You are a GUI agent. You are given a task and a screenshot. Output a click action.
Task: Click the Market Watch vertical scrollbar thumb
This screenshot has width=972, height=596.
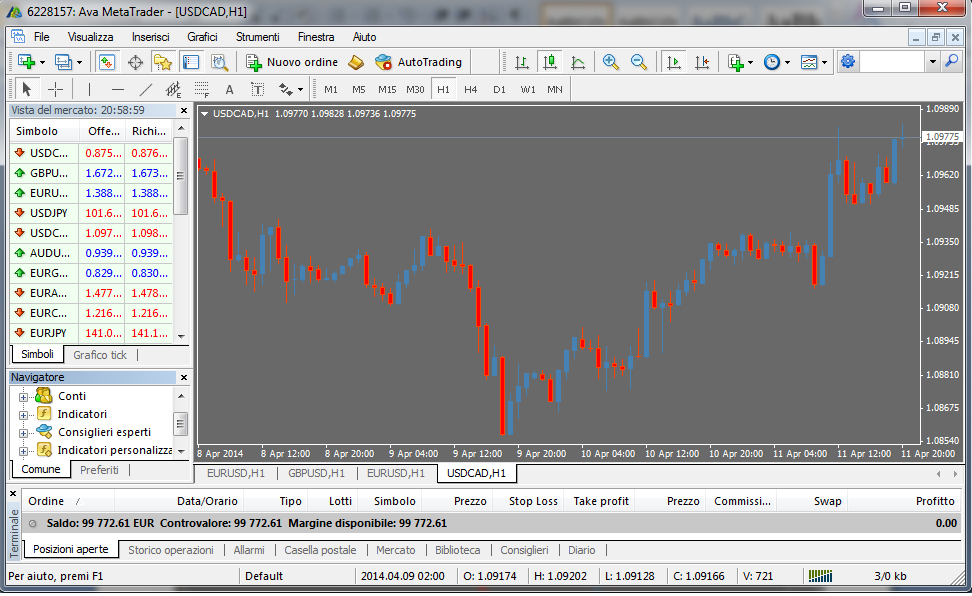click(180, 176)
